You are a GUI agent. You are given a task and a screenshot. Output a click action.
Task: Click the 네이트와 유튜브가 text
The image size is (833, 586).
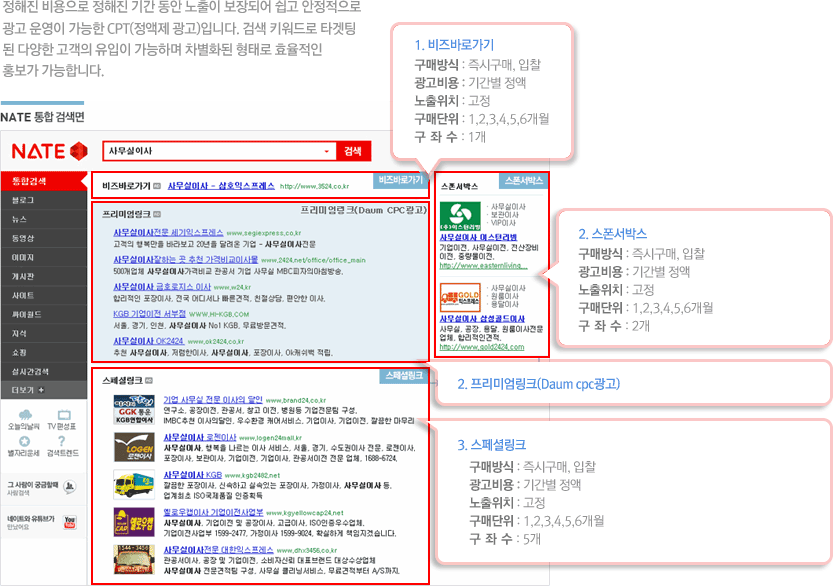tap(31, 519)
